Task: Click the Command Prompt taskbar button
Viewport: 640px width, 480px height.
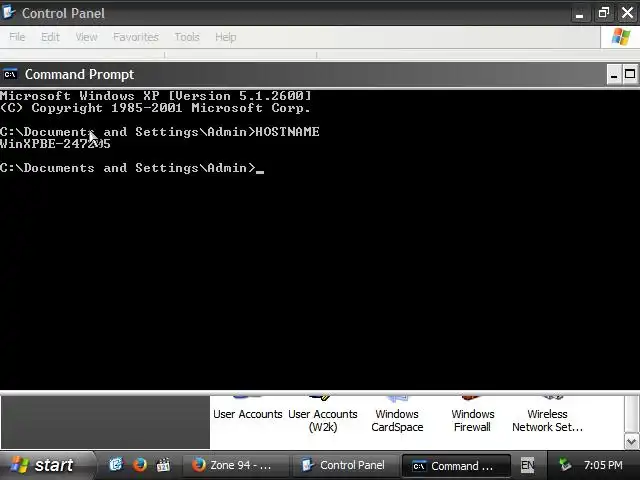Action: click(456, 466)
